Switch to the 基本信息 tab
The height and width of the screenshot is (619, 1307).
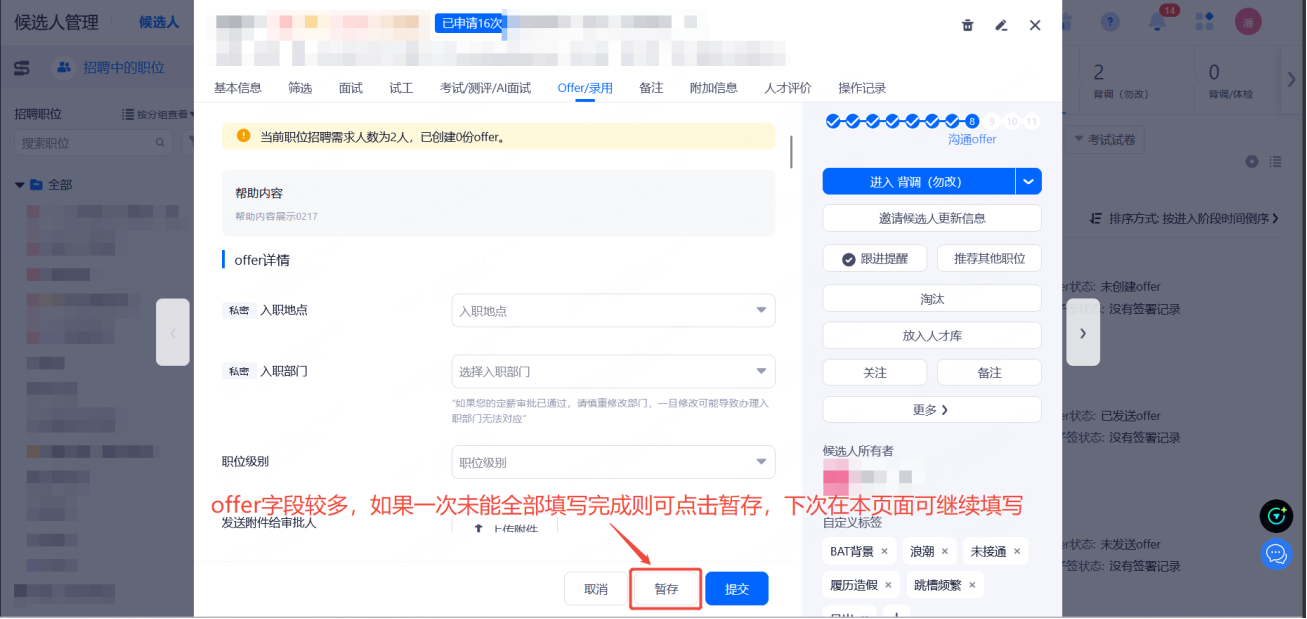point(238,88)
